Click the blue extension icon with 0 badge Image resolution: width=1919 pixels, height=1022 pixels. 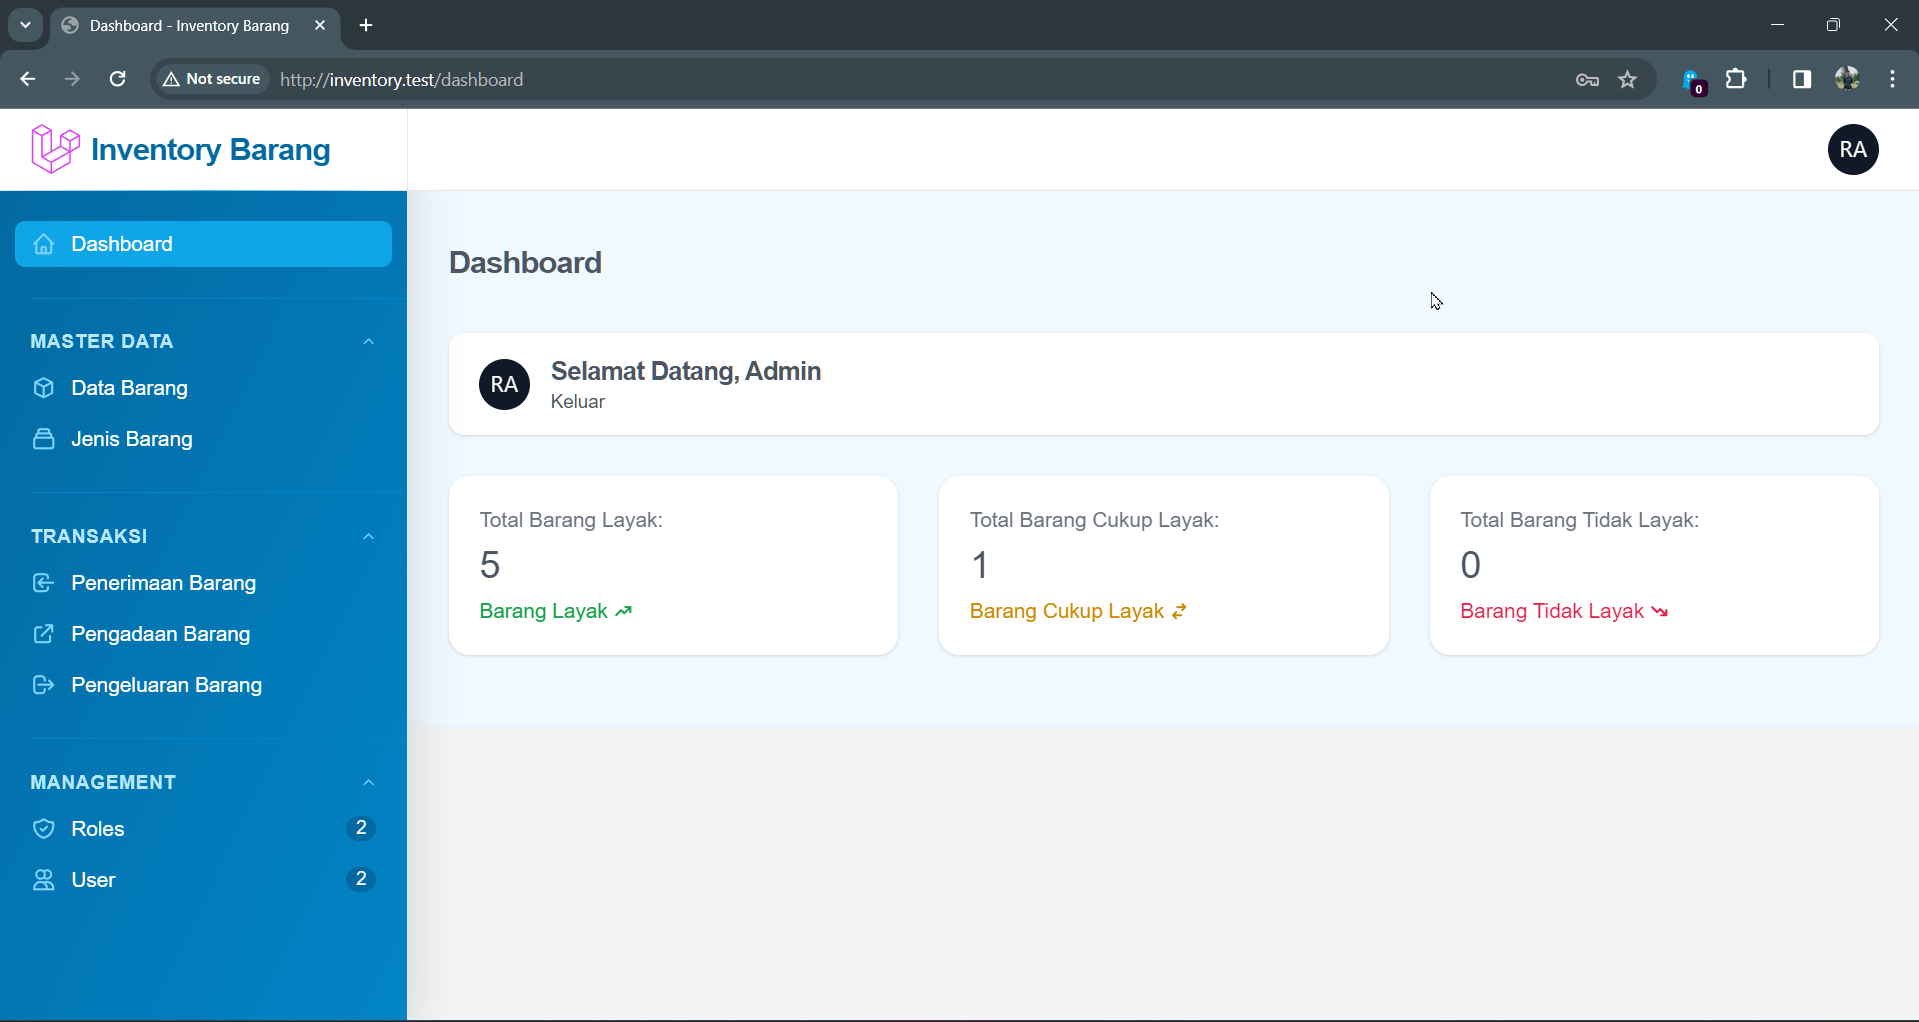click(x=1693, y=81)
